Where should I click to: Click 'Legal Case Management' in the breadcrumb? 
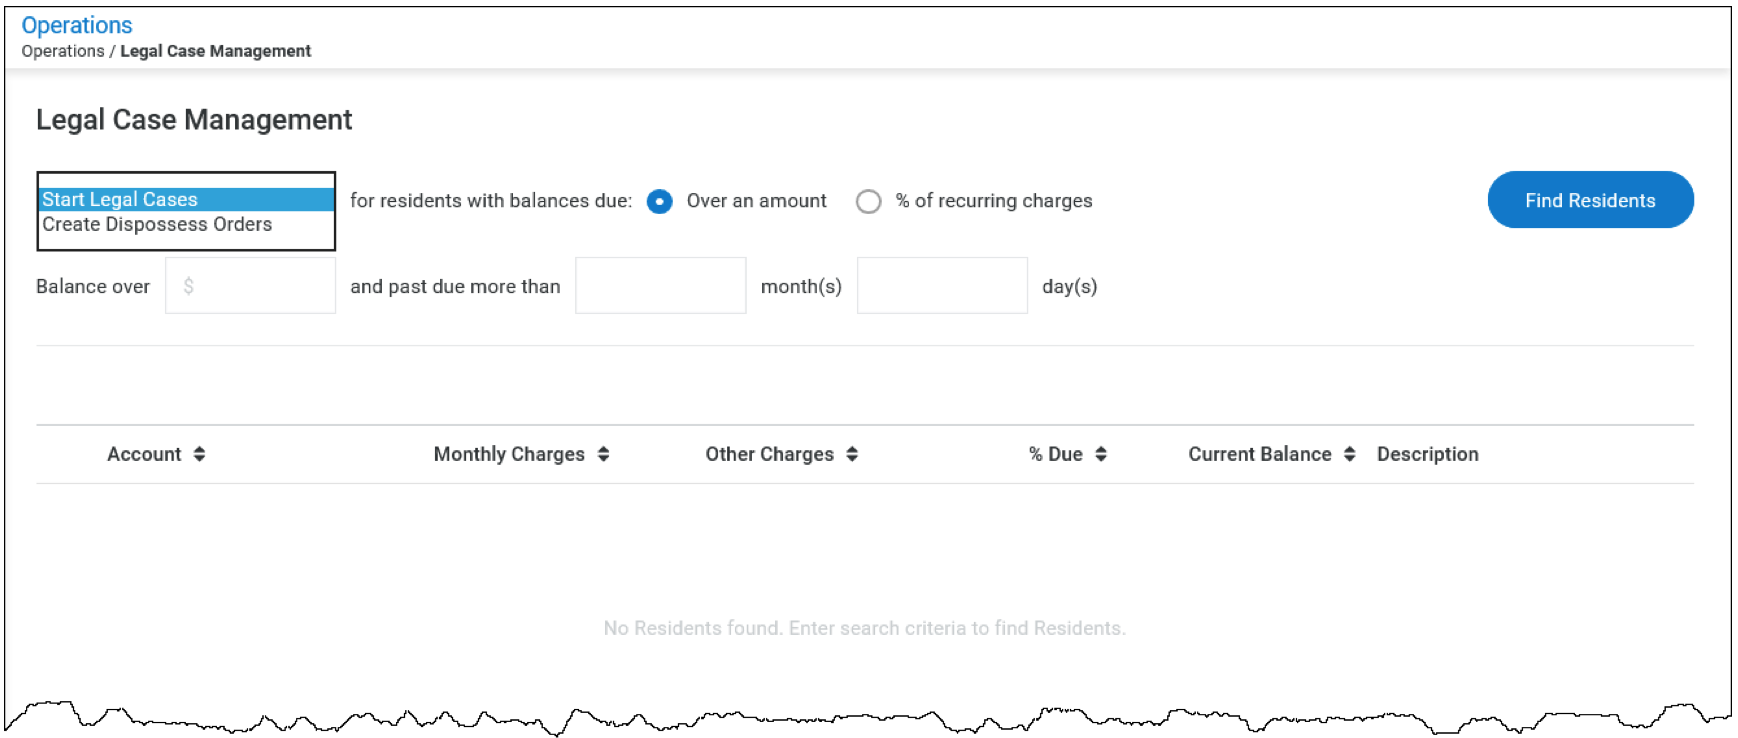tap(215, 51)
